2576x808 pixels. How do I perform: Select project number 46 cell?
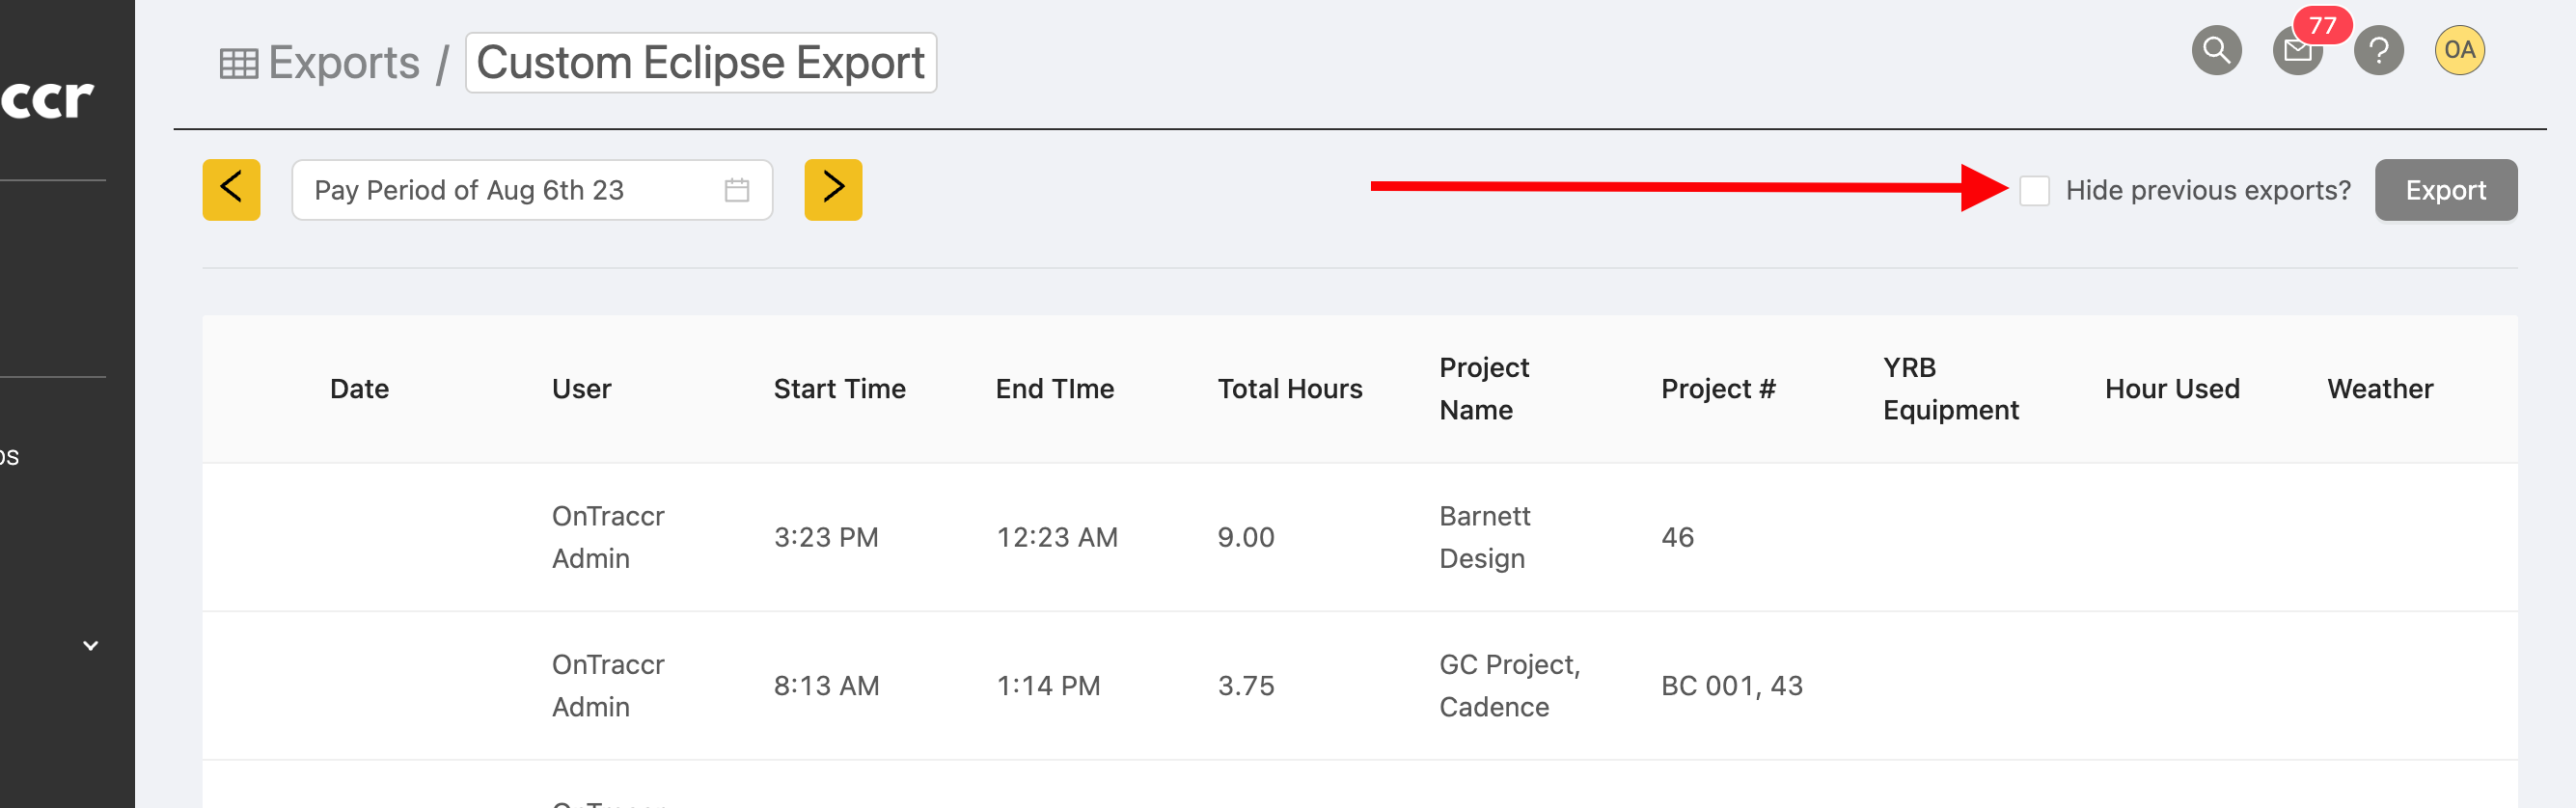[1677, 538]
